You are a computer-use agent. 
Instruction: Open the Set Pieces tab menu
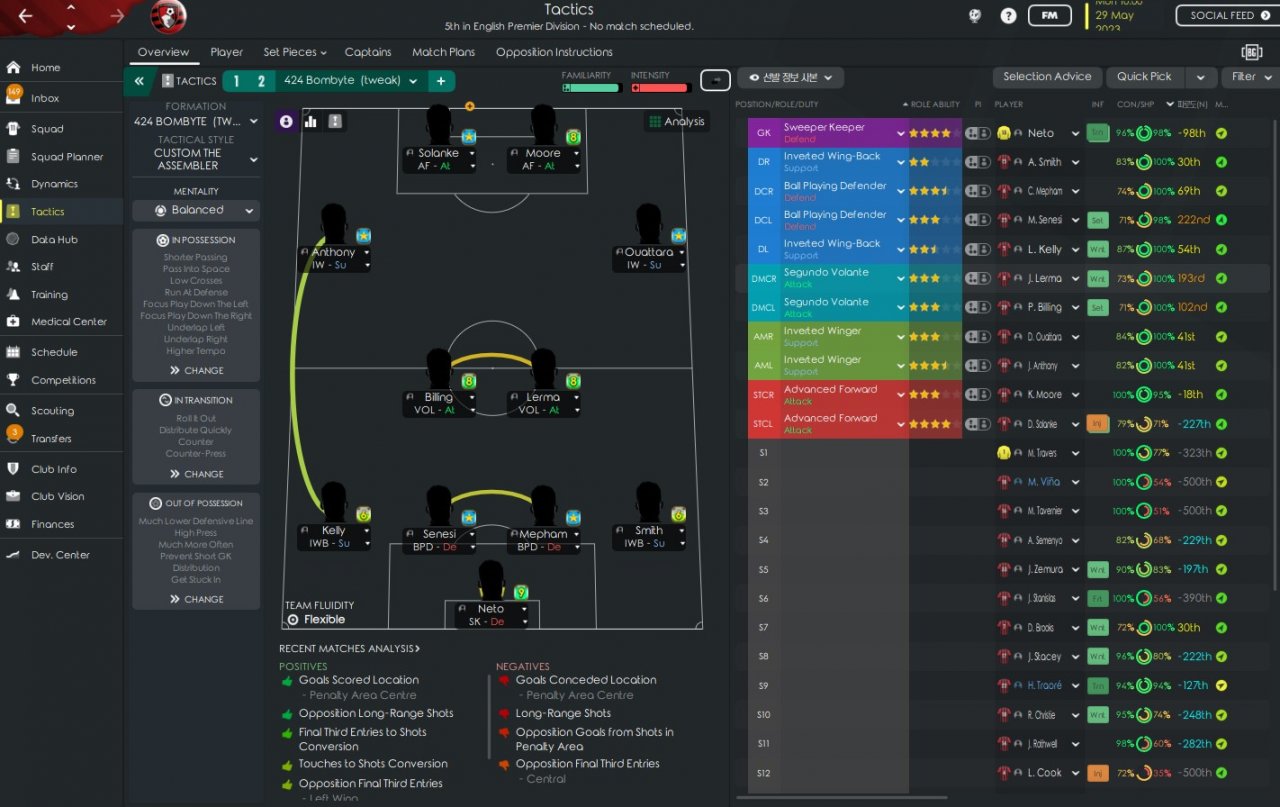coord(295,52)
